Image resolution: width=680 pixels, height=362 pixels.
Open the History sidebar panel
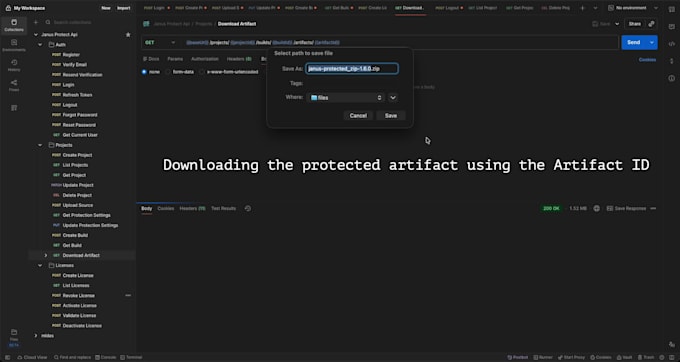(14, 65)
